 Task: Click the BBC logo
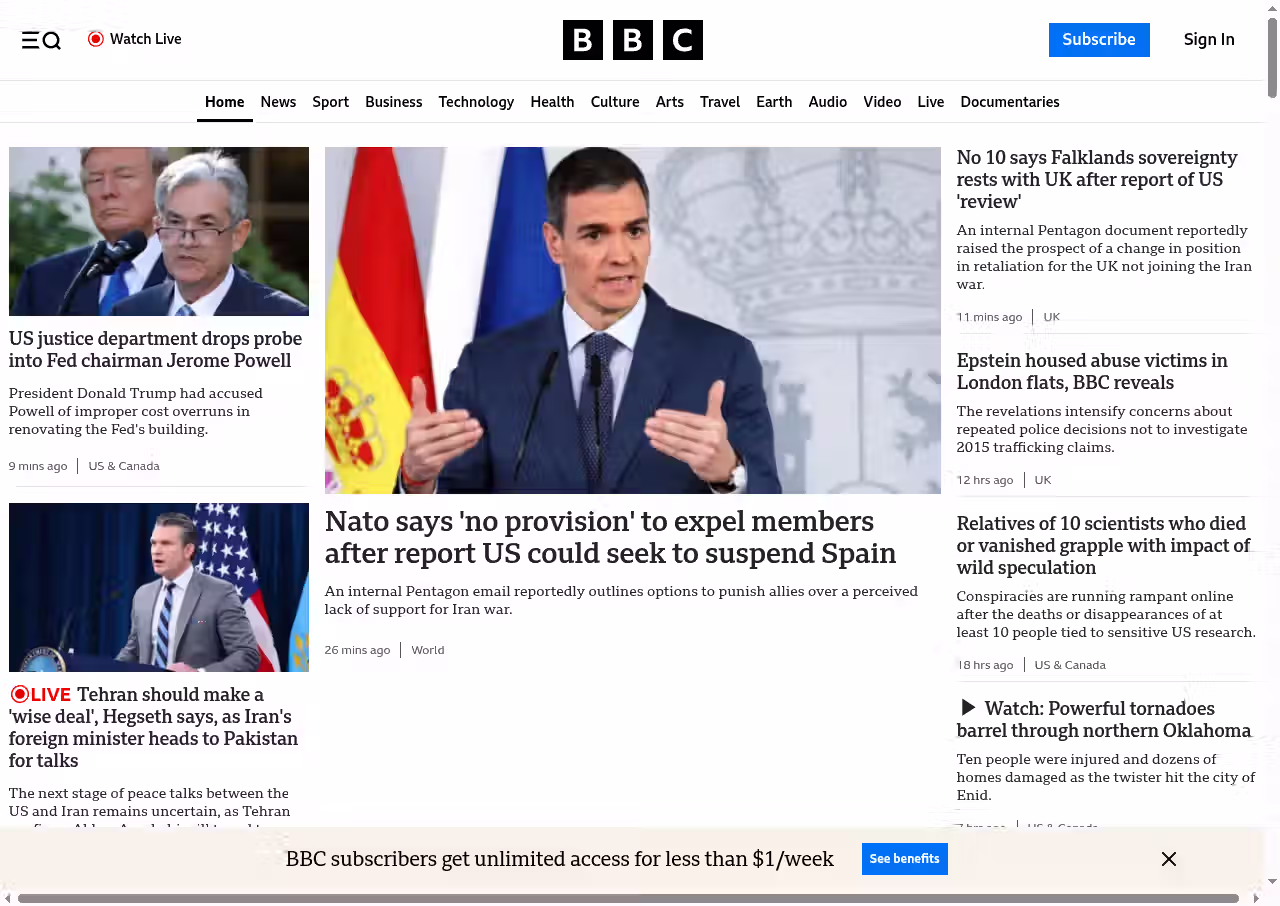click(632, 40)
